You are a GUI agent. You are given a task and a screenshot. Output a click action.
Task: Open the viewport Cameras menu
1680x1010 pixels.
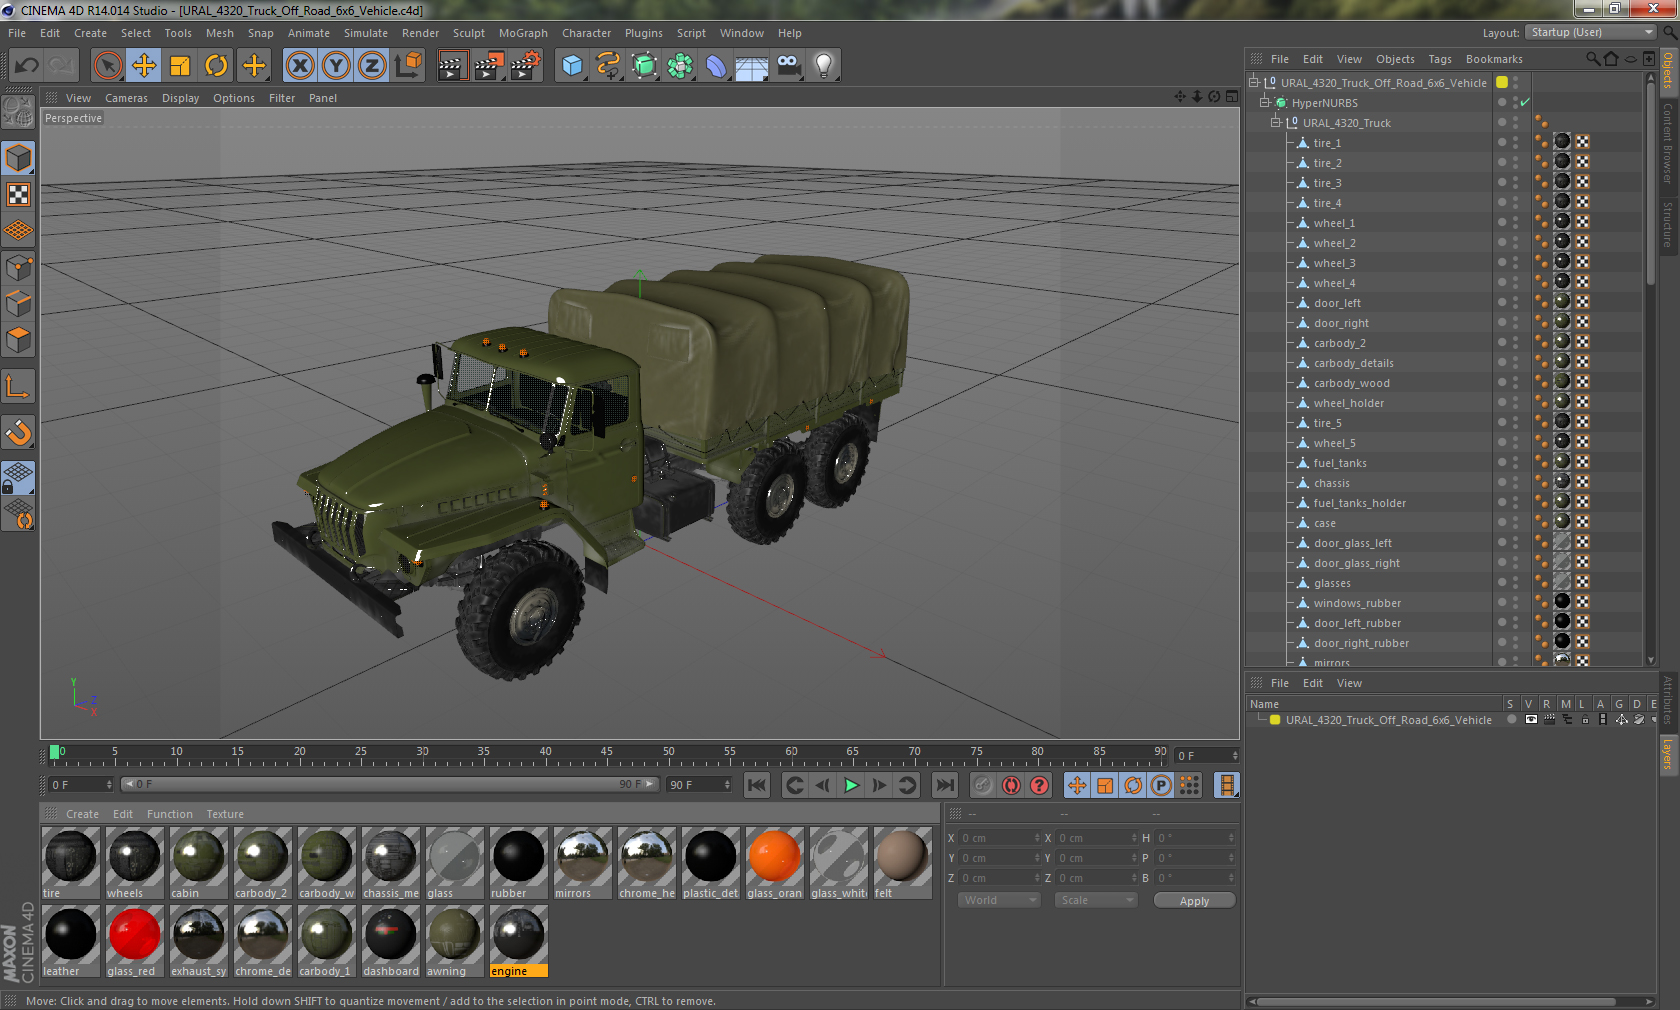[126, 98]
